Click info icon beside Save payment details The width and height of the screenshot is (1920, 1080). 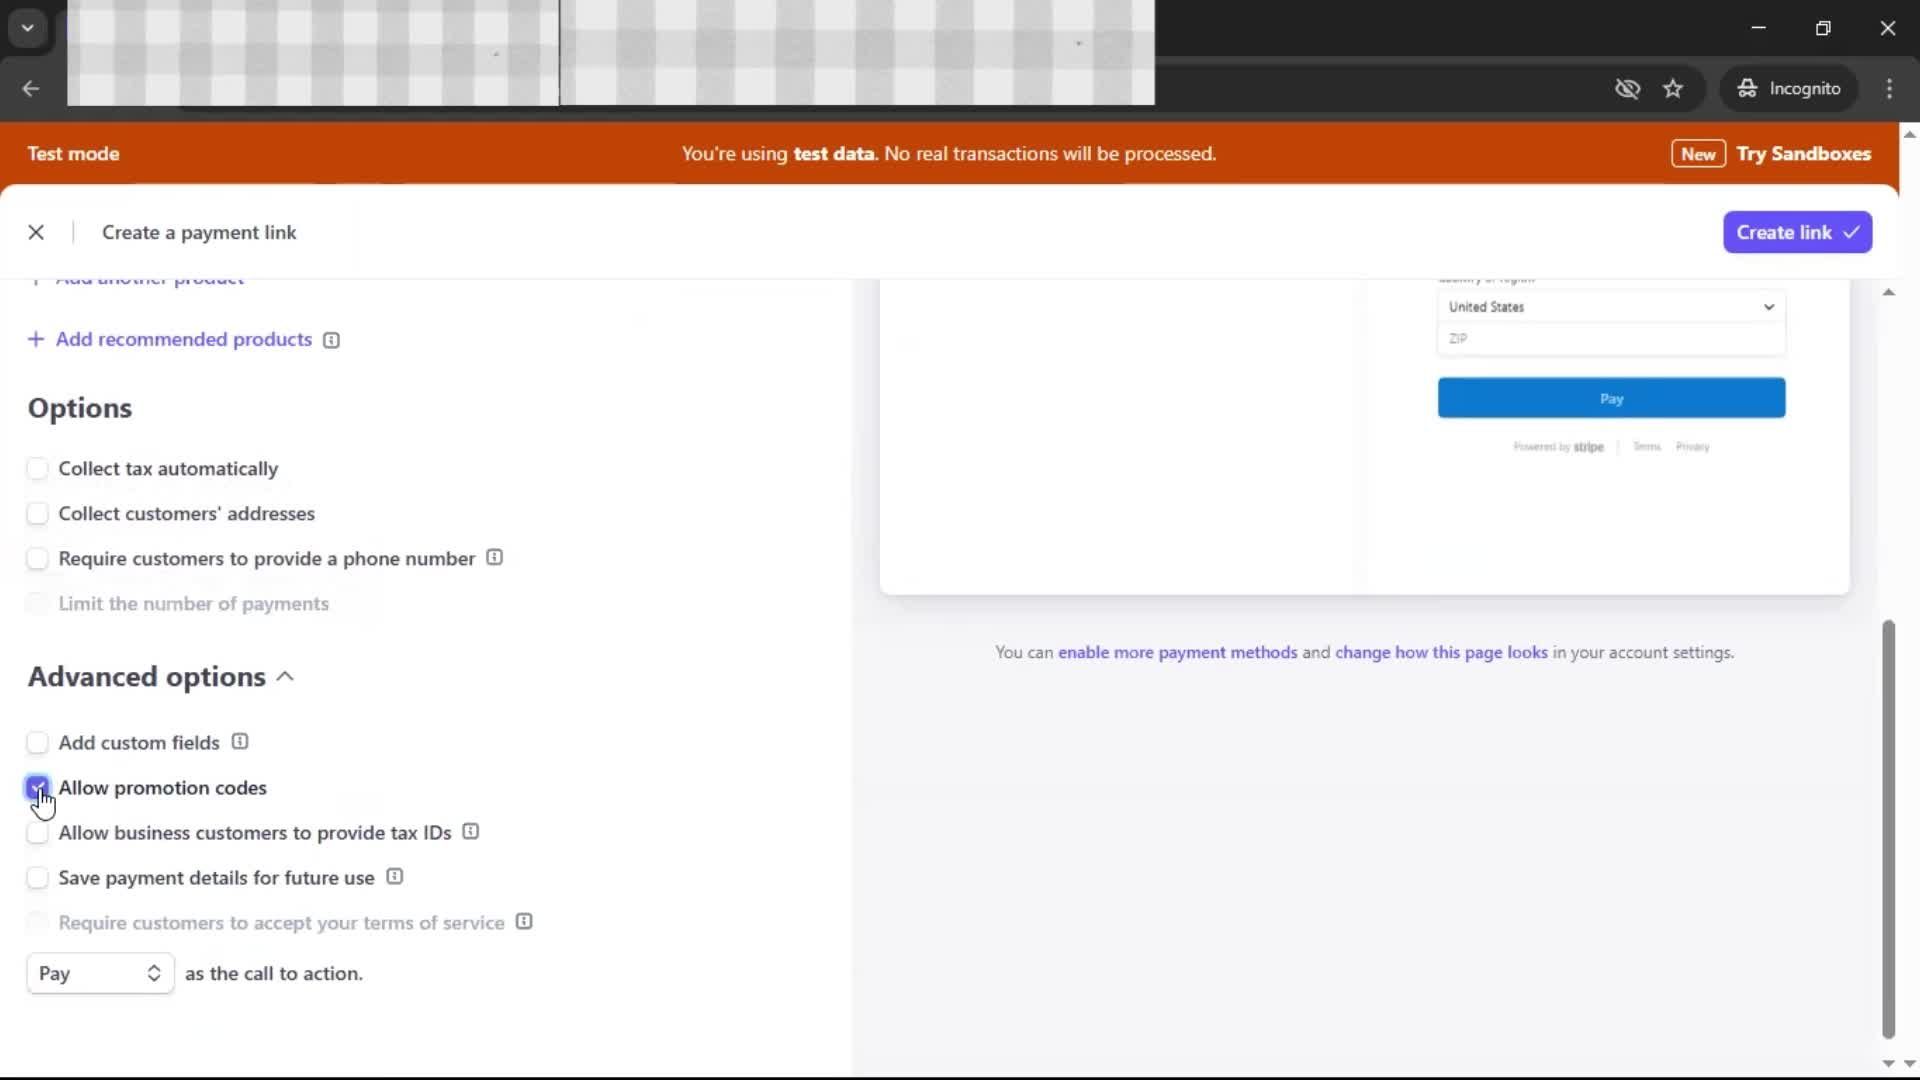[x=395, y=877]
